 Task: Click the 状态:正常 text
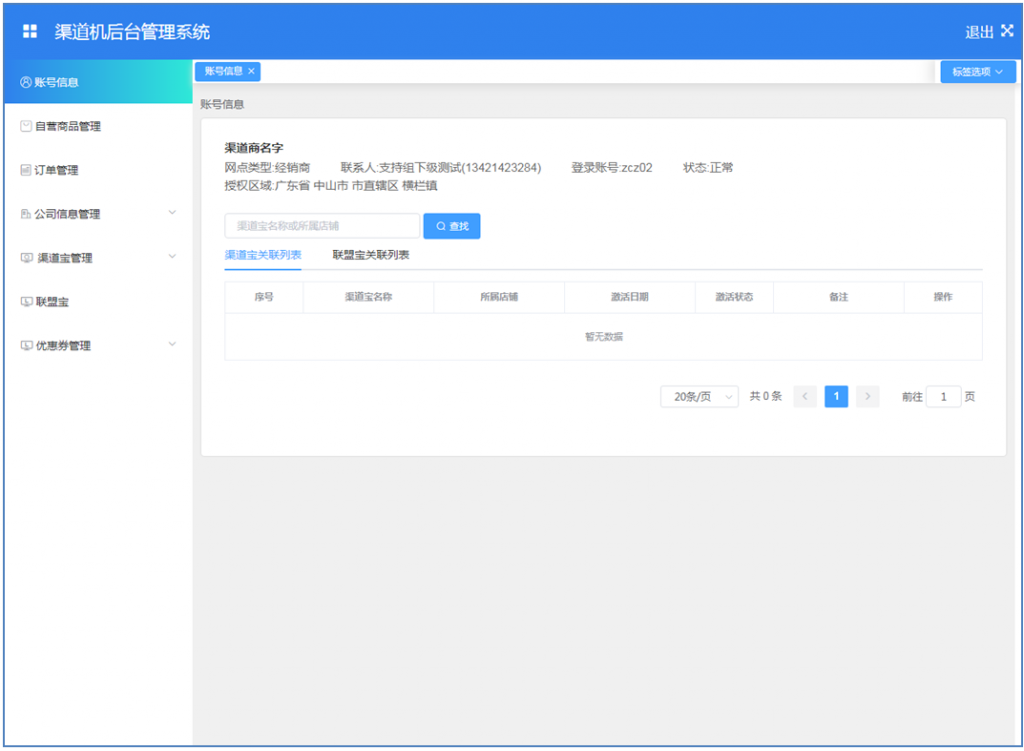708,168
